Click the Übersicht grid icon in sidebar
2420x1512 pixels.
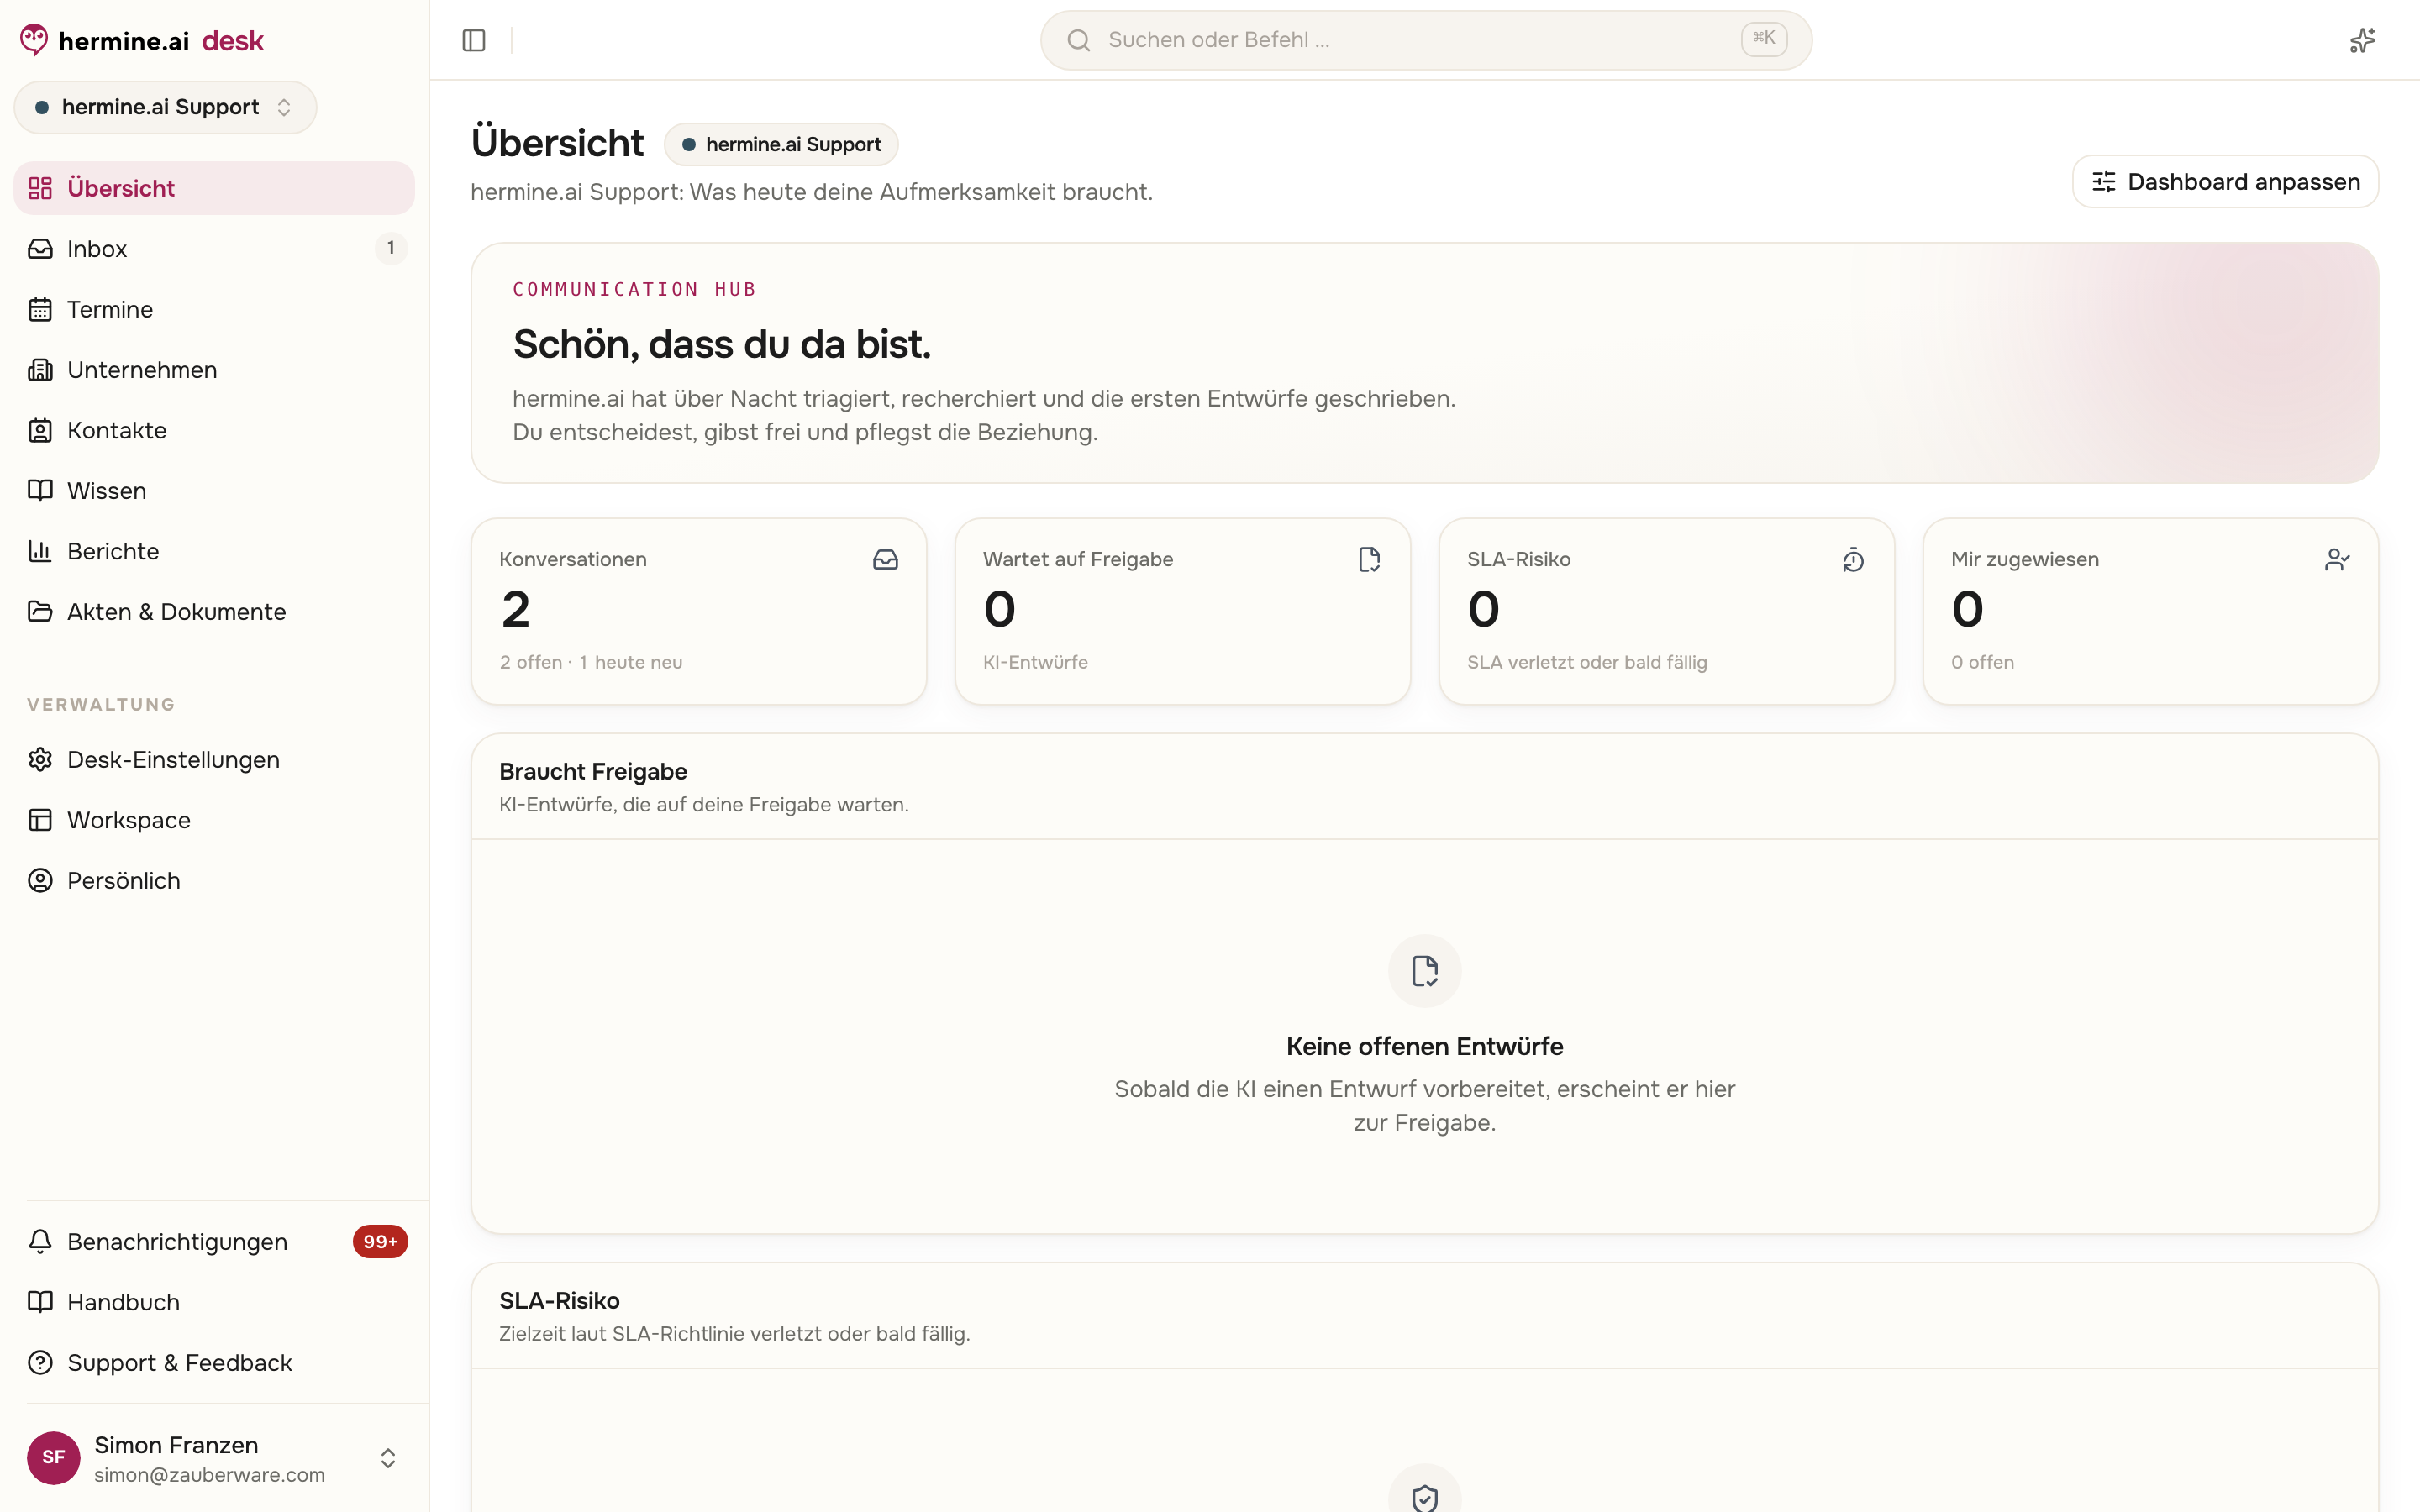pos(40,188)
